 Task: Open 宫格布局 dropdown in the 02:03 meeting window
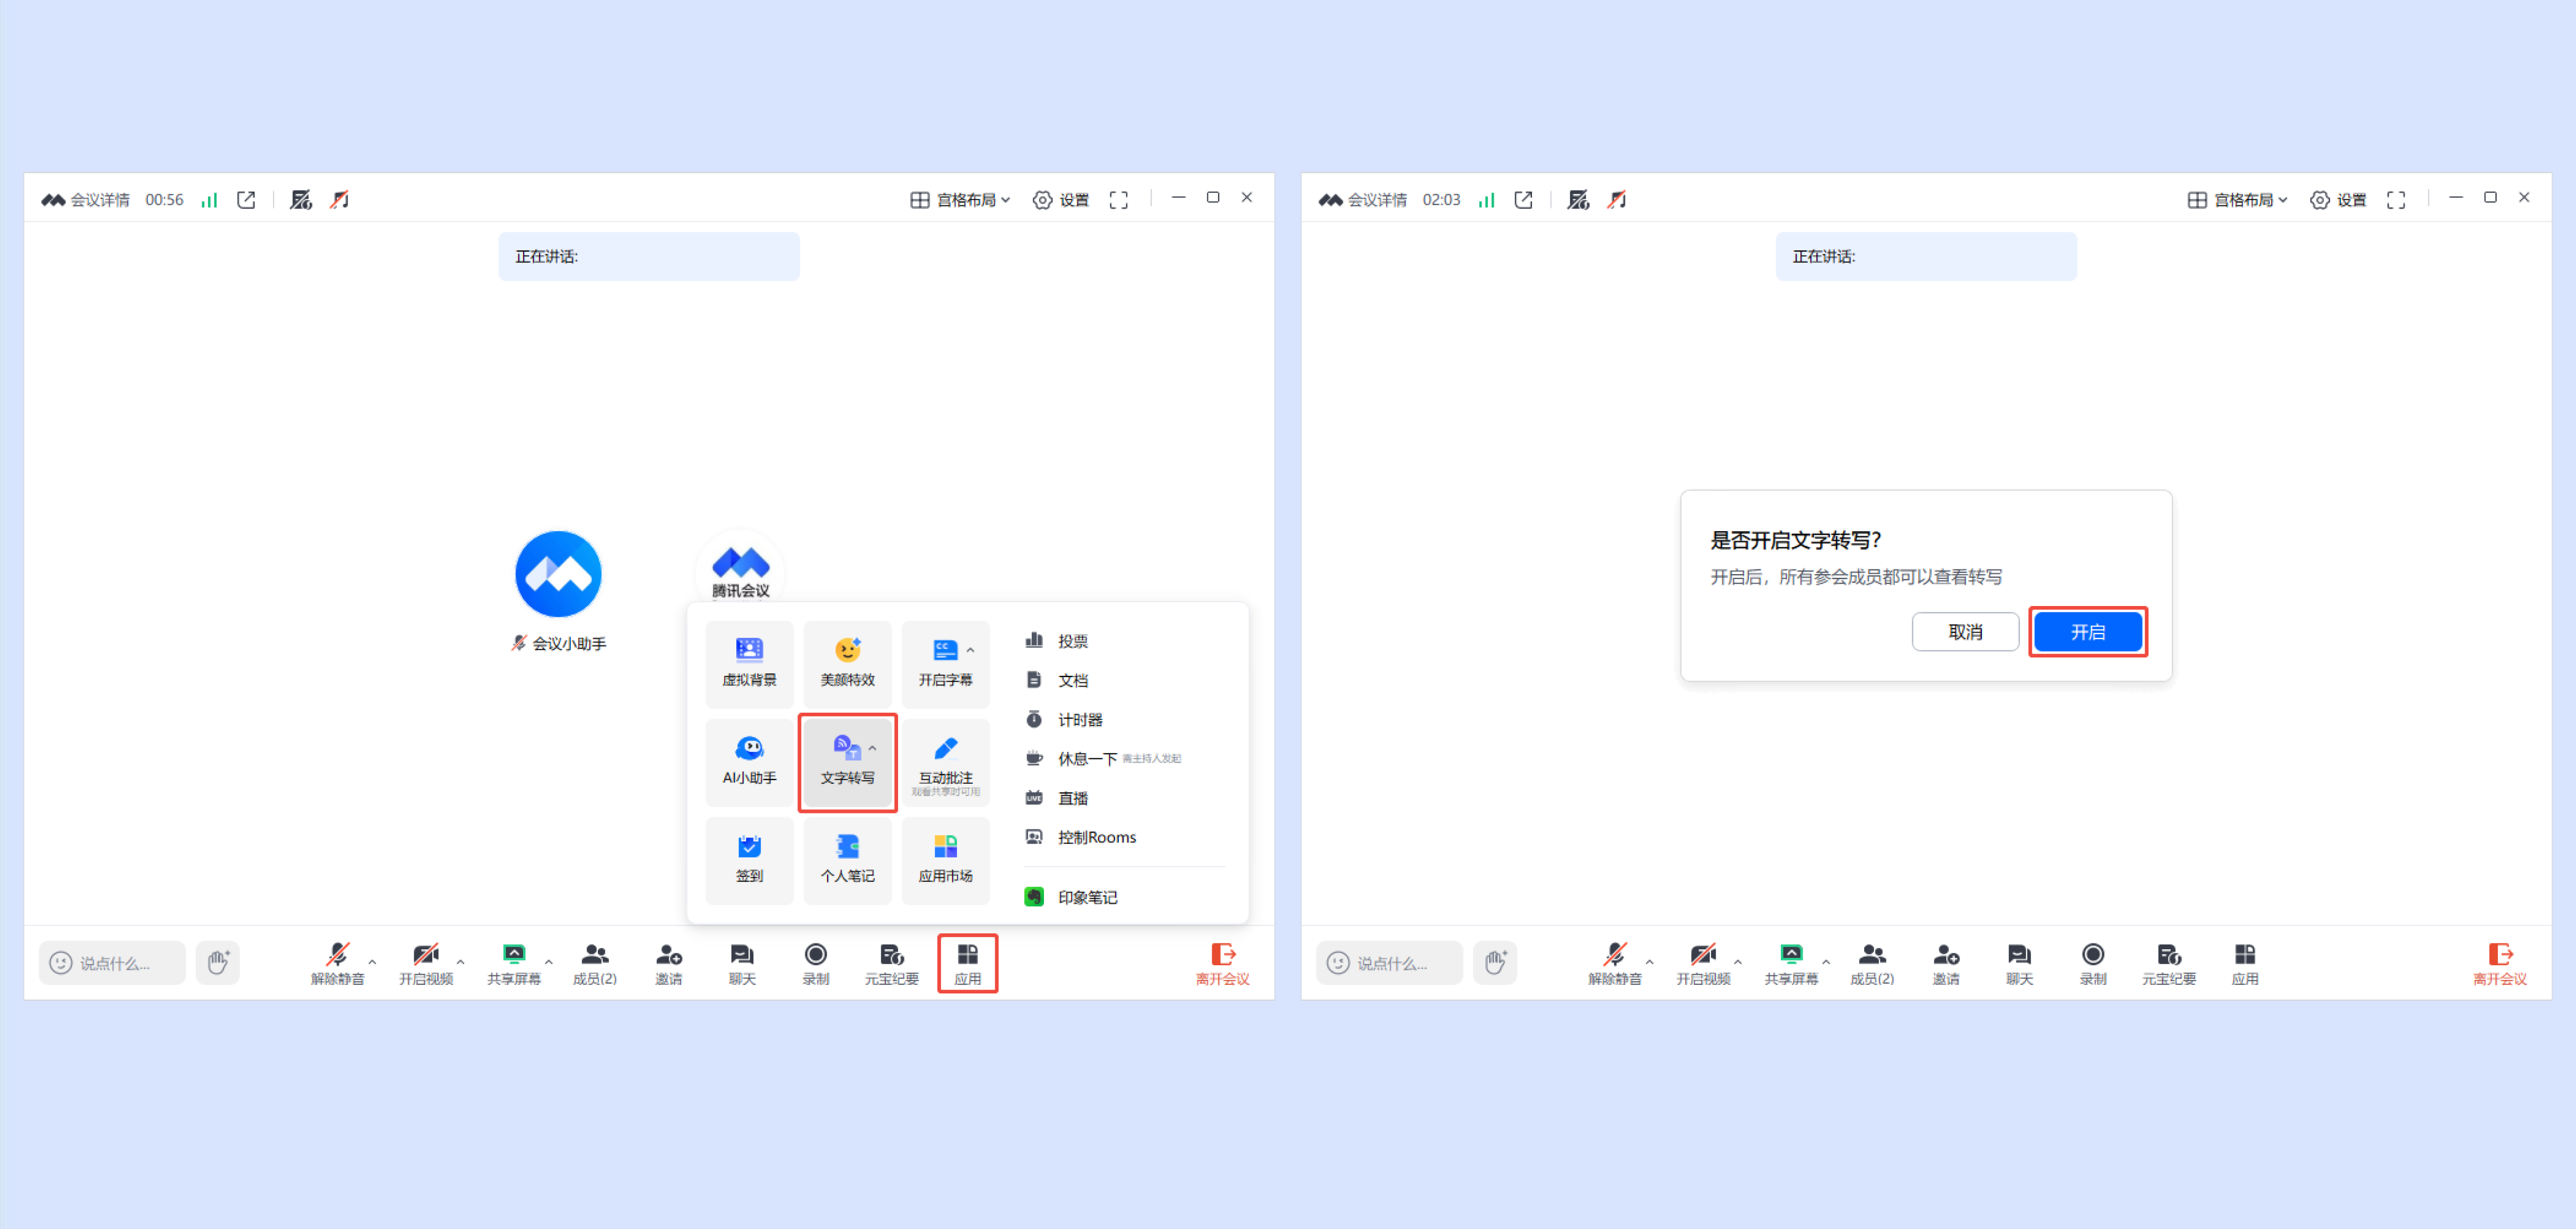(2240, 200)
